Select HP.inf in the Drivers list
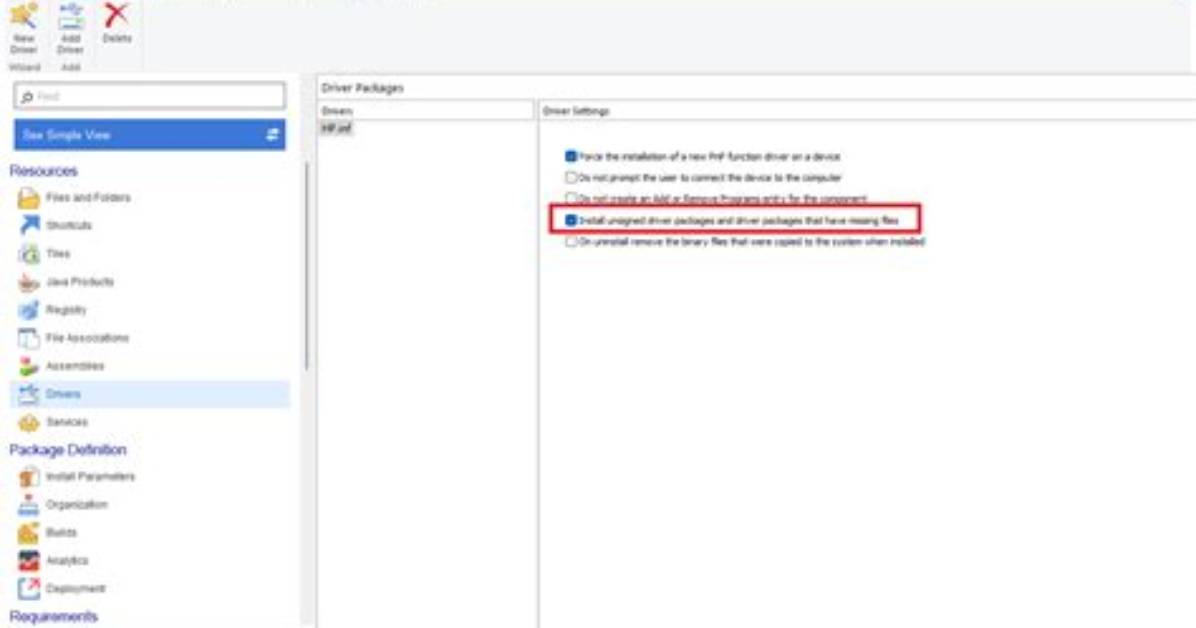The width and height of the screenshot is (1196, 628). click(x=336, y=128)
